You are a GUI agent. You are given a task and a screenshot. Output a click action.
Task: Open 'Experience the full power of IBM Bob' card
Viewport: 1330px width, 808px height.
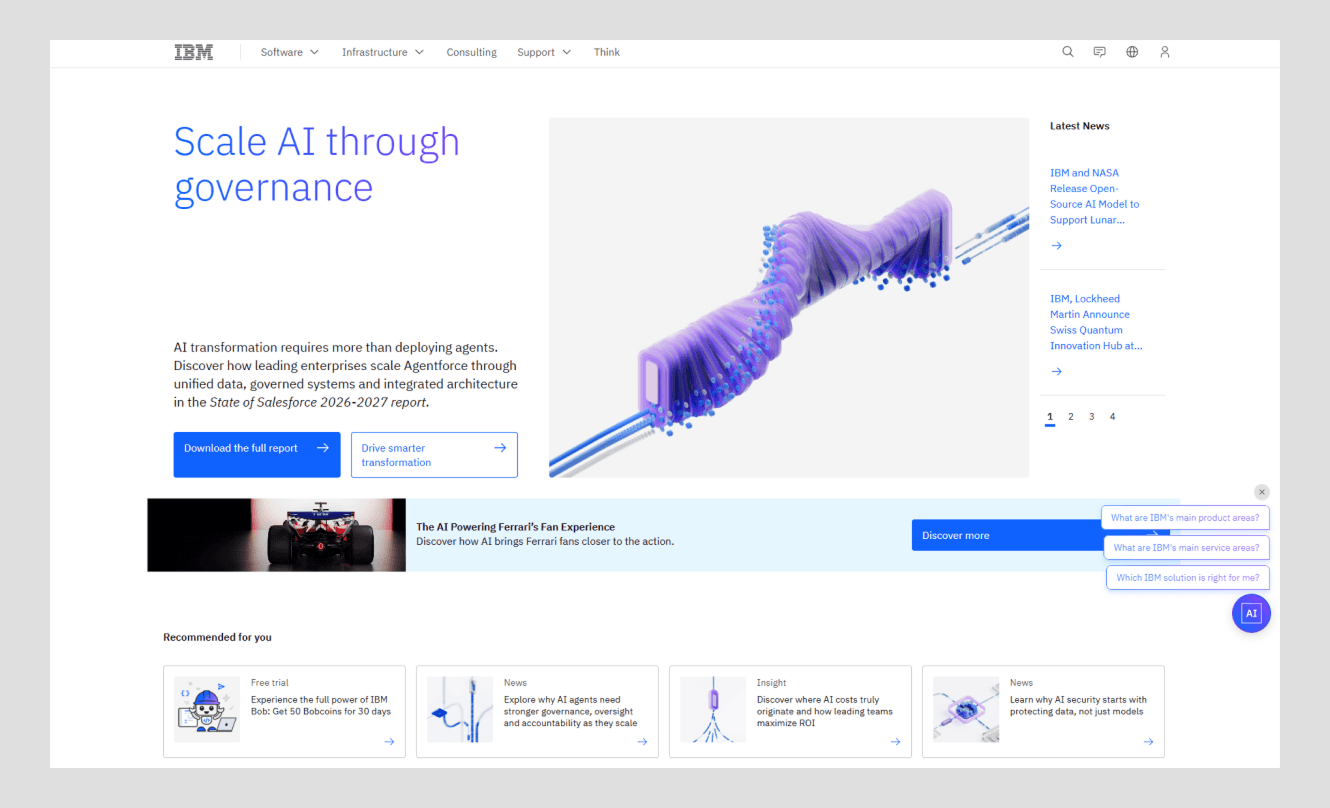coord(284,712)
